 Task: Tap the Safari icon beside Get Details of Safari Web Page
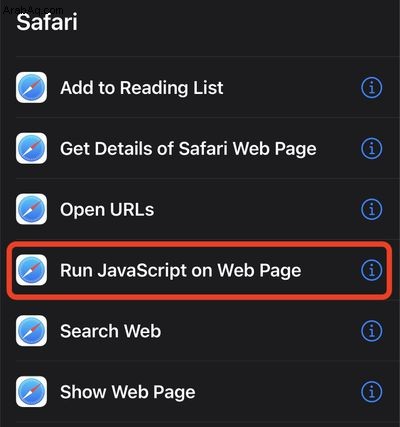tap(31, 148)
